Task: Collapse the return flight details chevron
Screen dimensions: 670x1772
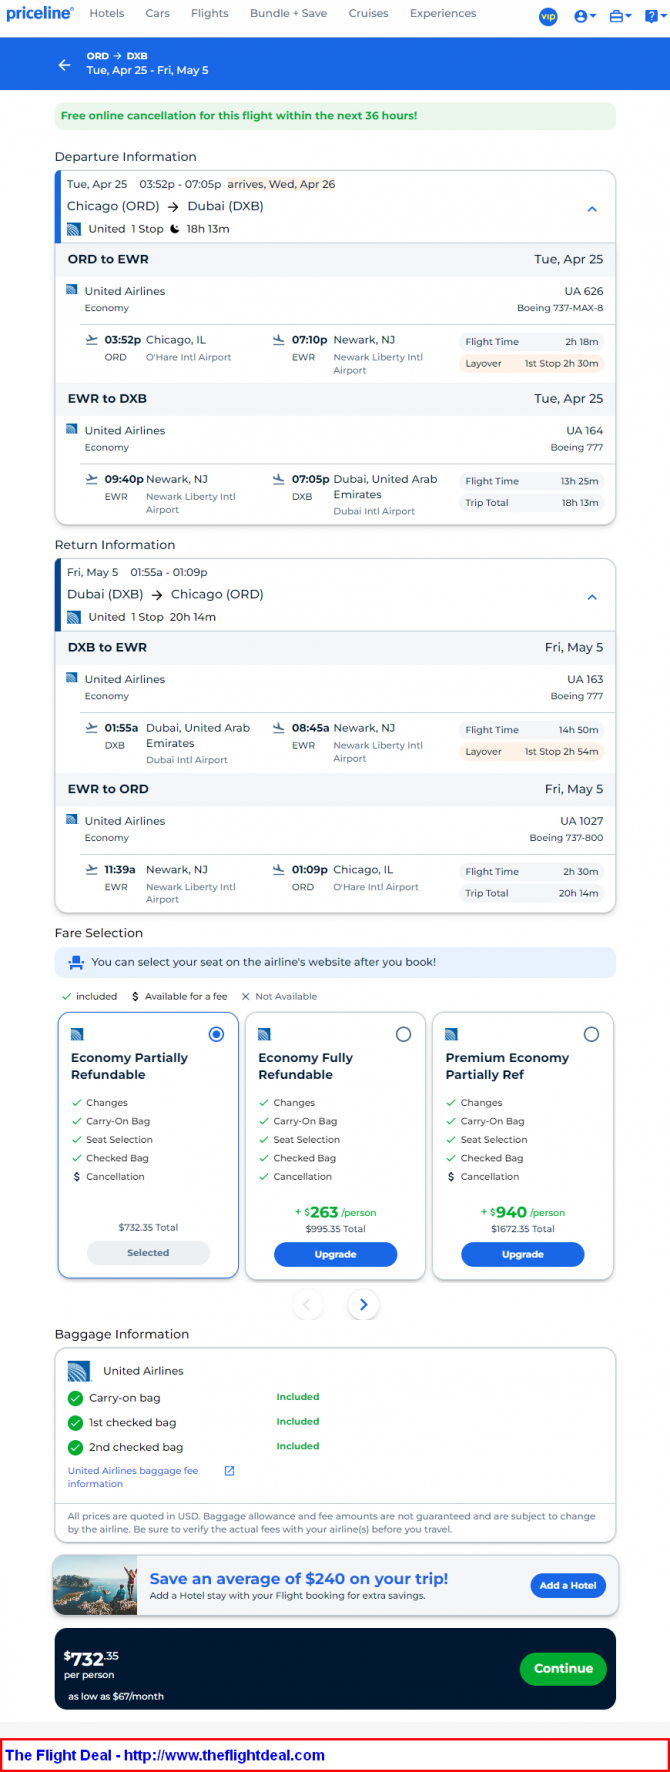Action: [x=592, y=597]
